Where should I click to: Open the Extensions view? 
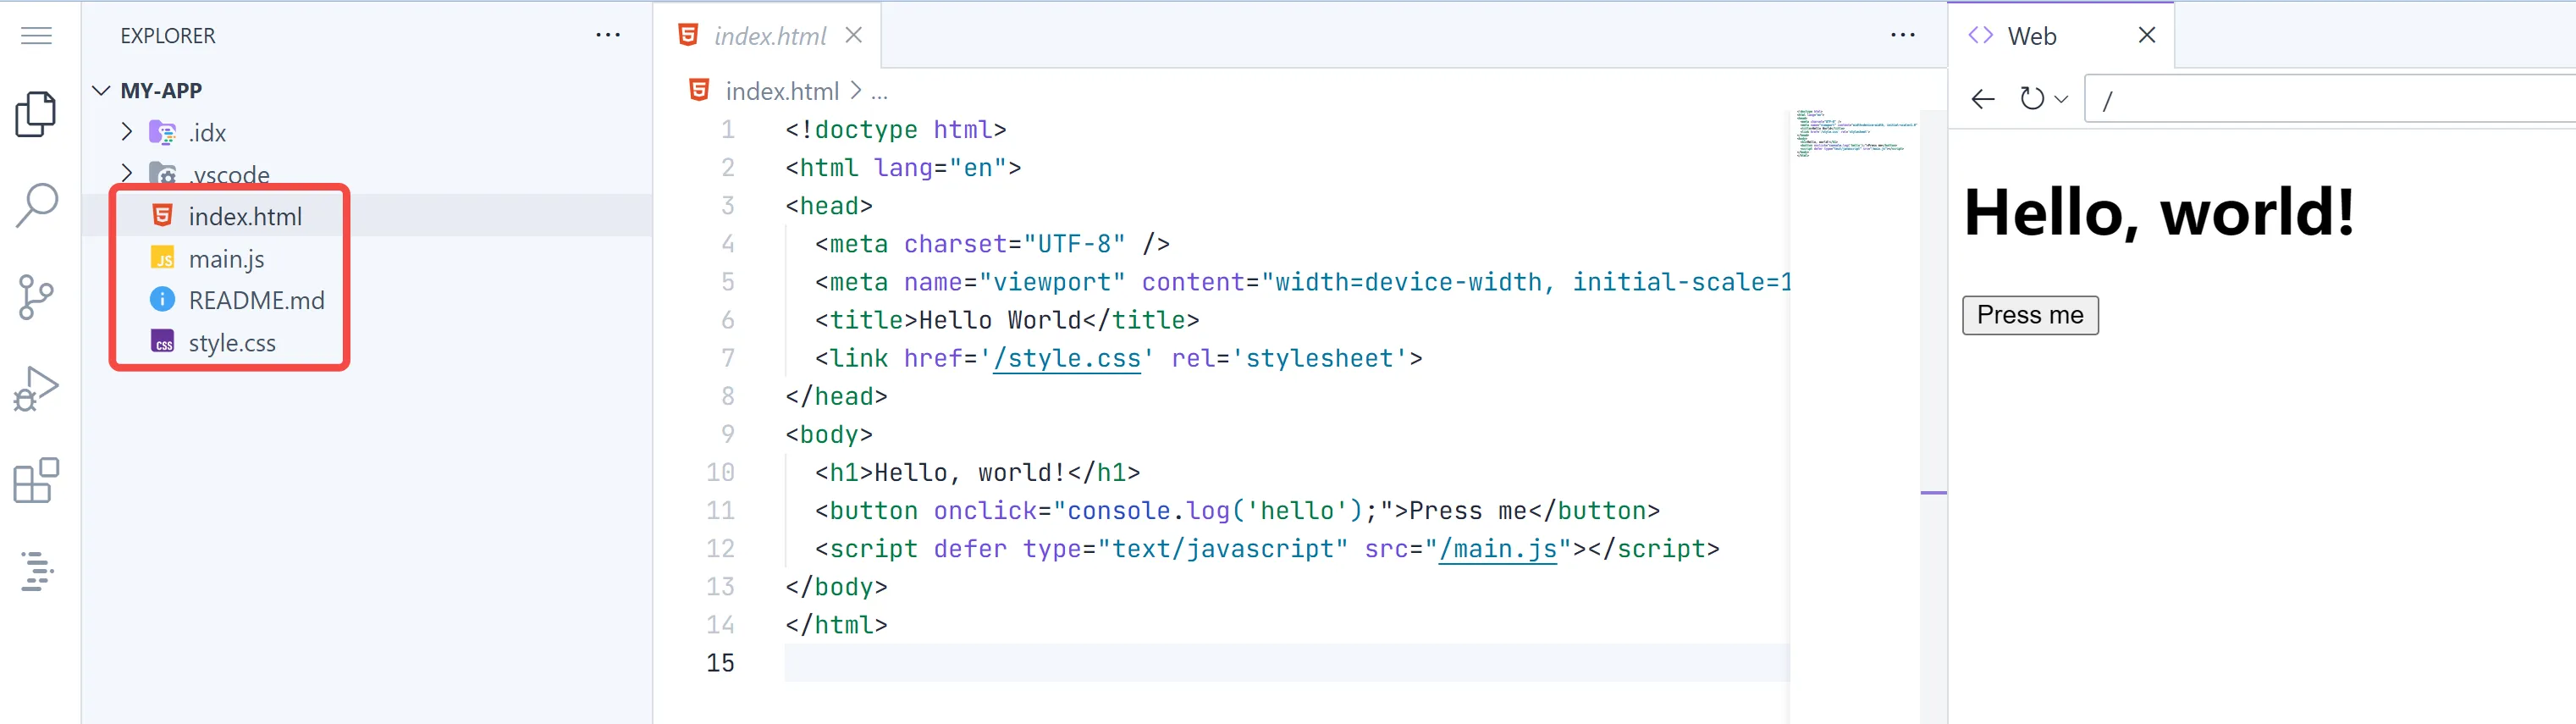pos(37,480)
